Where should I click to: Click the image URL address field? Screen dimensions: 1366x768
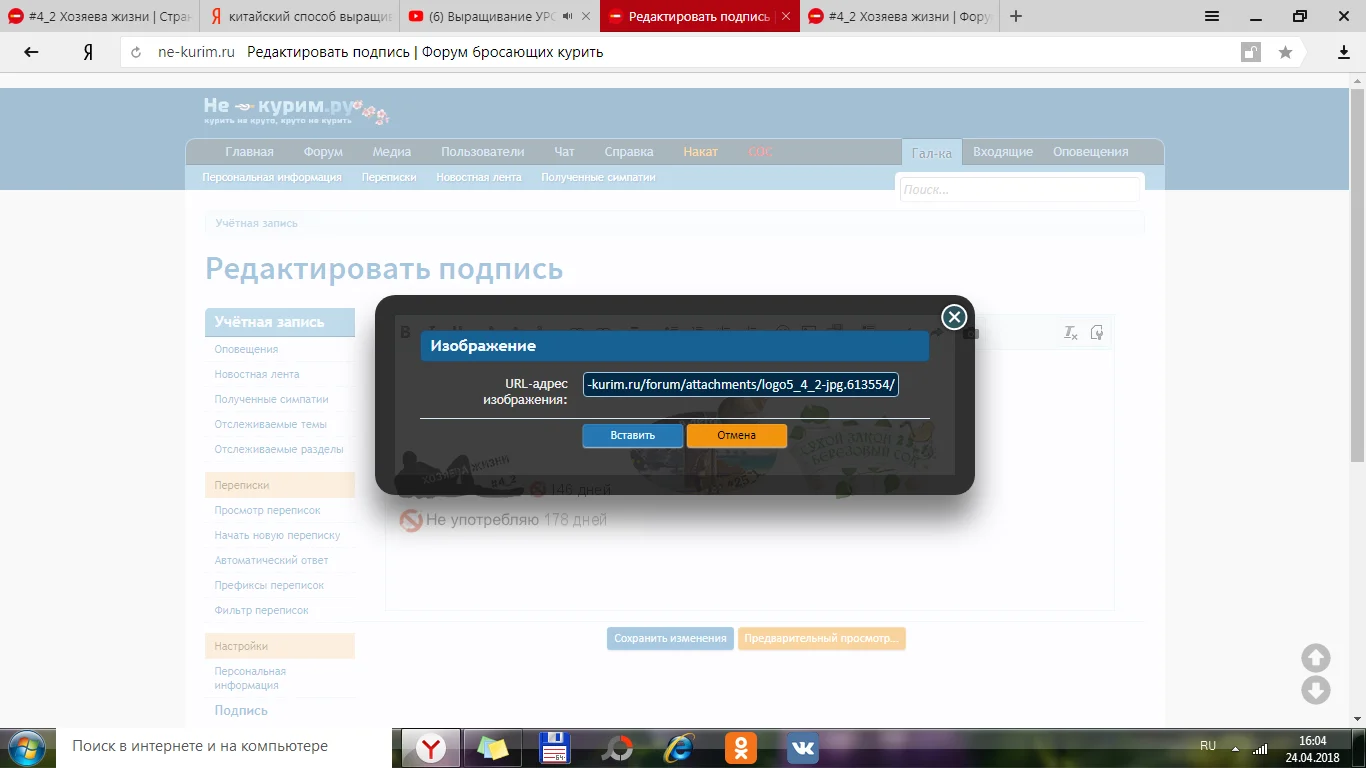[x=741, y=385]
